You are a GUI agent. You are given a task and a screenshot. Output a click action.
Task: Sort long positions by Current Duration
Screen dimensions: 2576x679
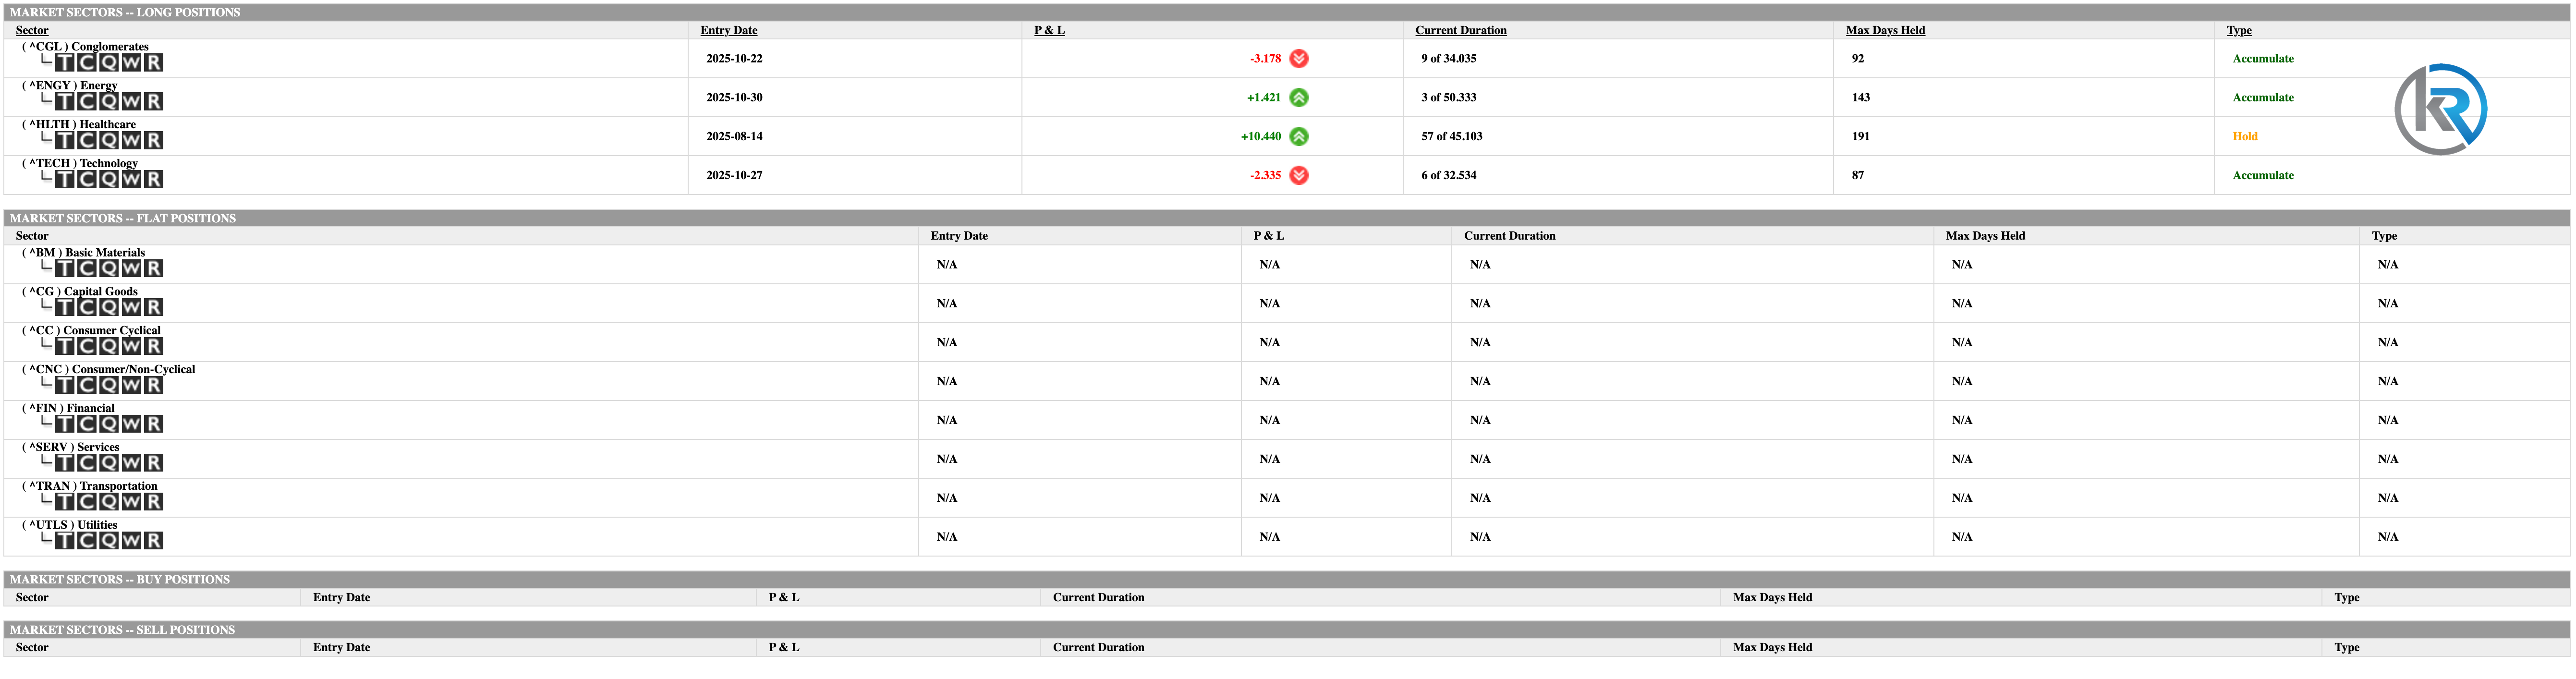(x=1460, y=30)
